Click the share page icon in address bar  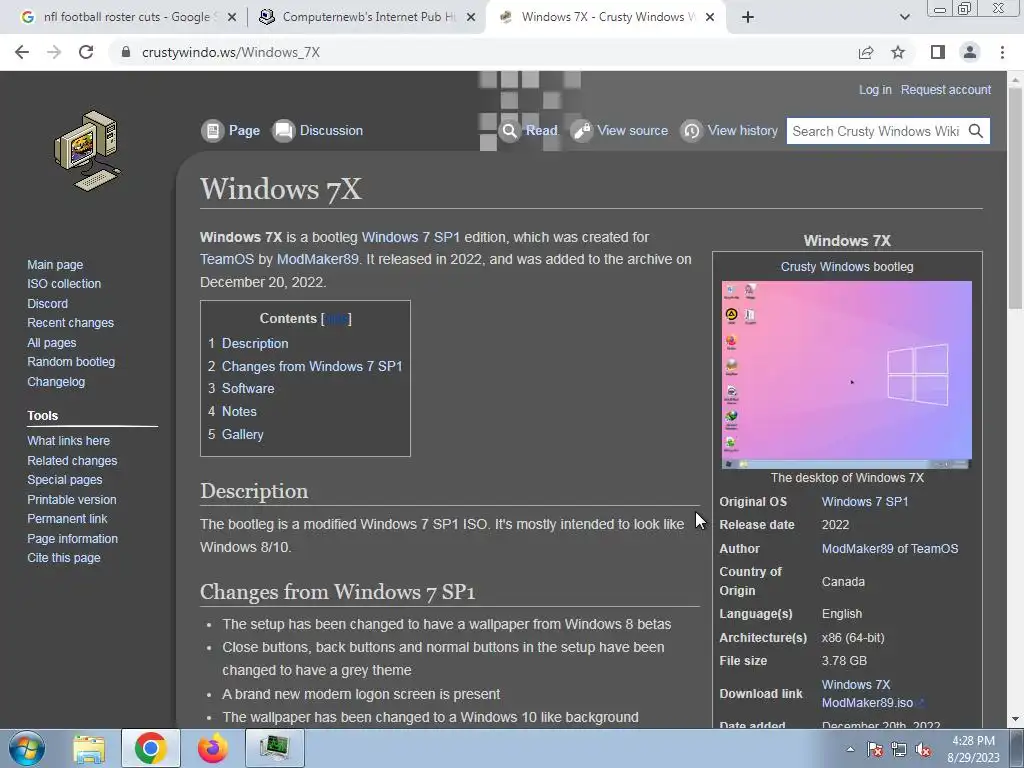pos(866,52)
